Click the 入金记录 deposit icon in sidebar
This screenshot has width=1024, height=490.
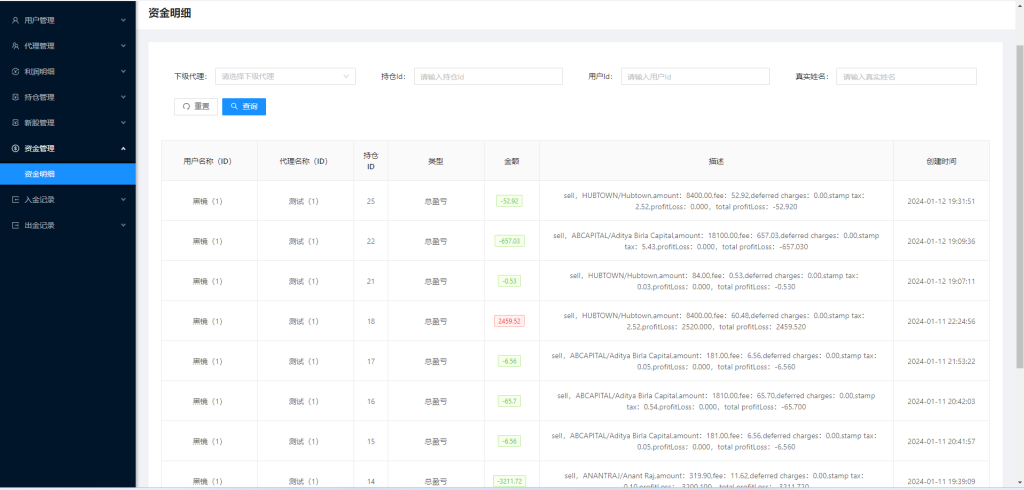15,200
